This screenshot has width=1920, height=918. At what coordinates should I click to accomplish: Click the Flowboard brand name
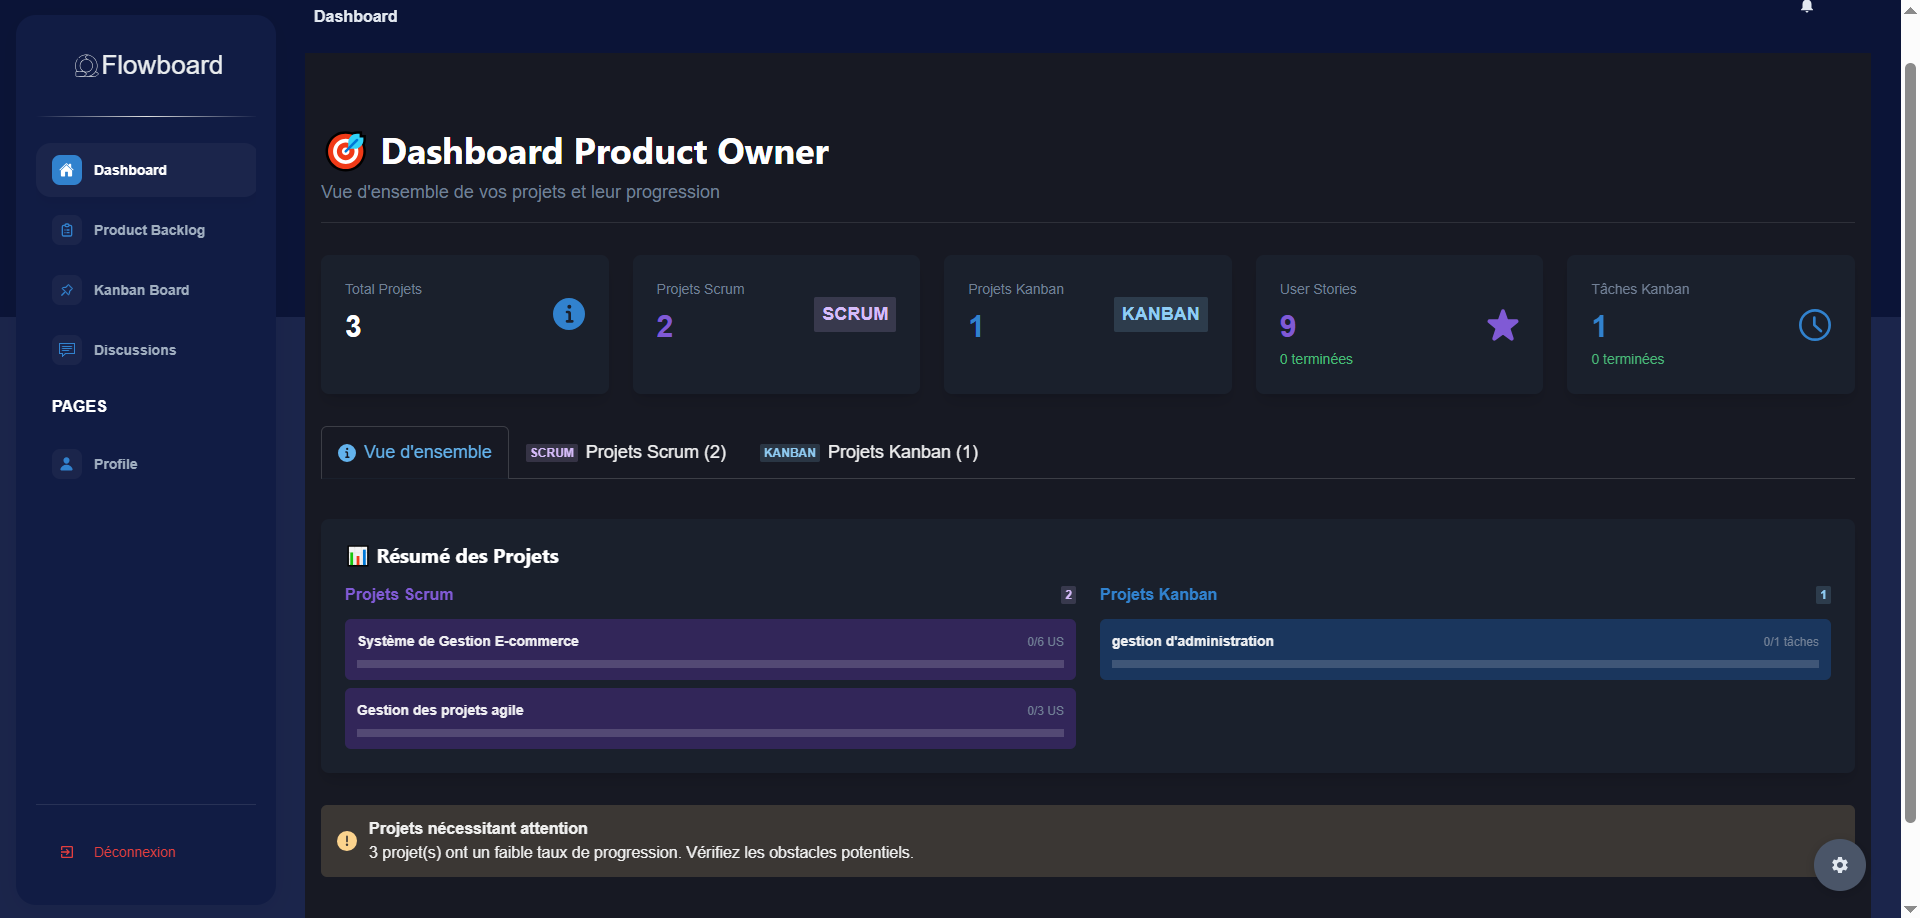point(162,65)
